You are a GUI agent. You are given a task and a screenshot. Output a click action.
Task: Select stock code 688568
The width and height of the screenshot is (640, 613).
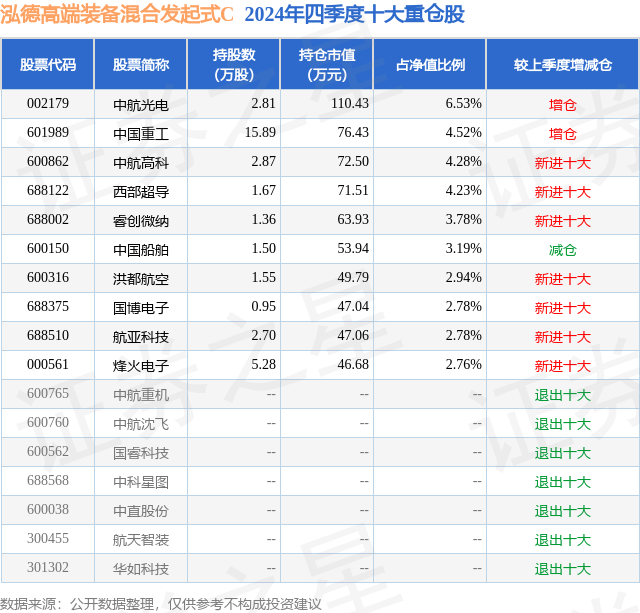pos(48,480)
